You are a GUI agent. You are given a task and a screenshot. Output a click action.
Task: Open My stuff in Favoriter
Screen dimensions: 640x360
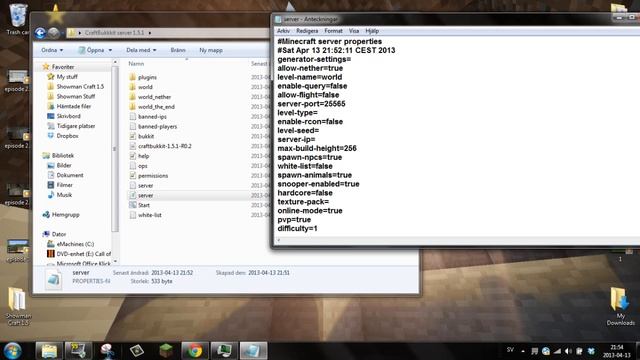(67, 77)
